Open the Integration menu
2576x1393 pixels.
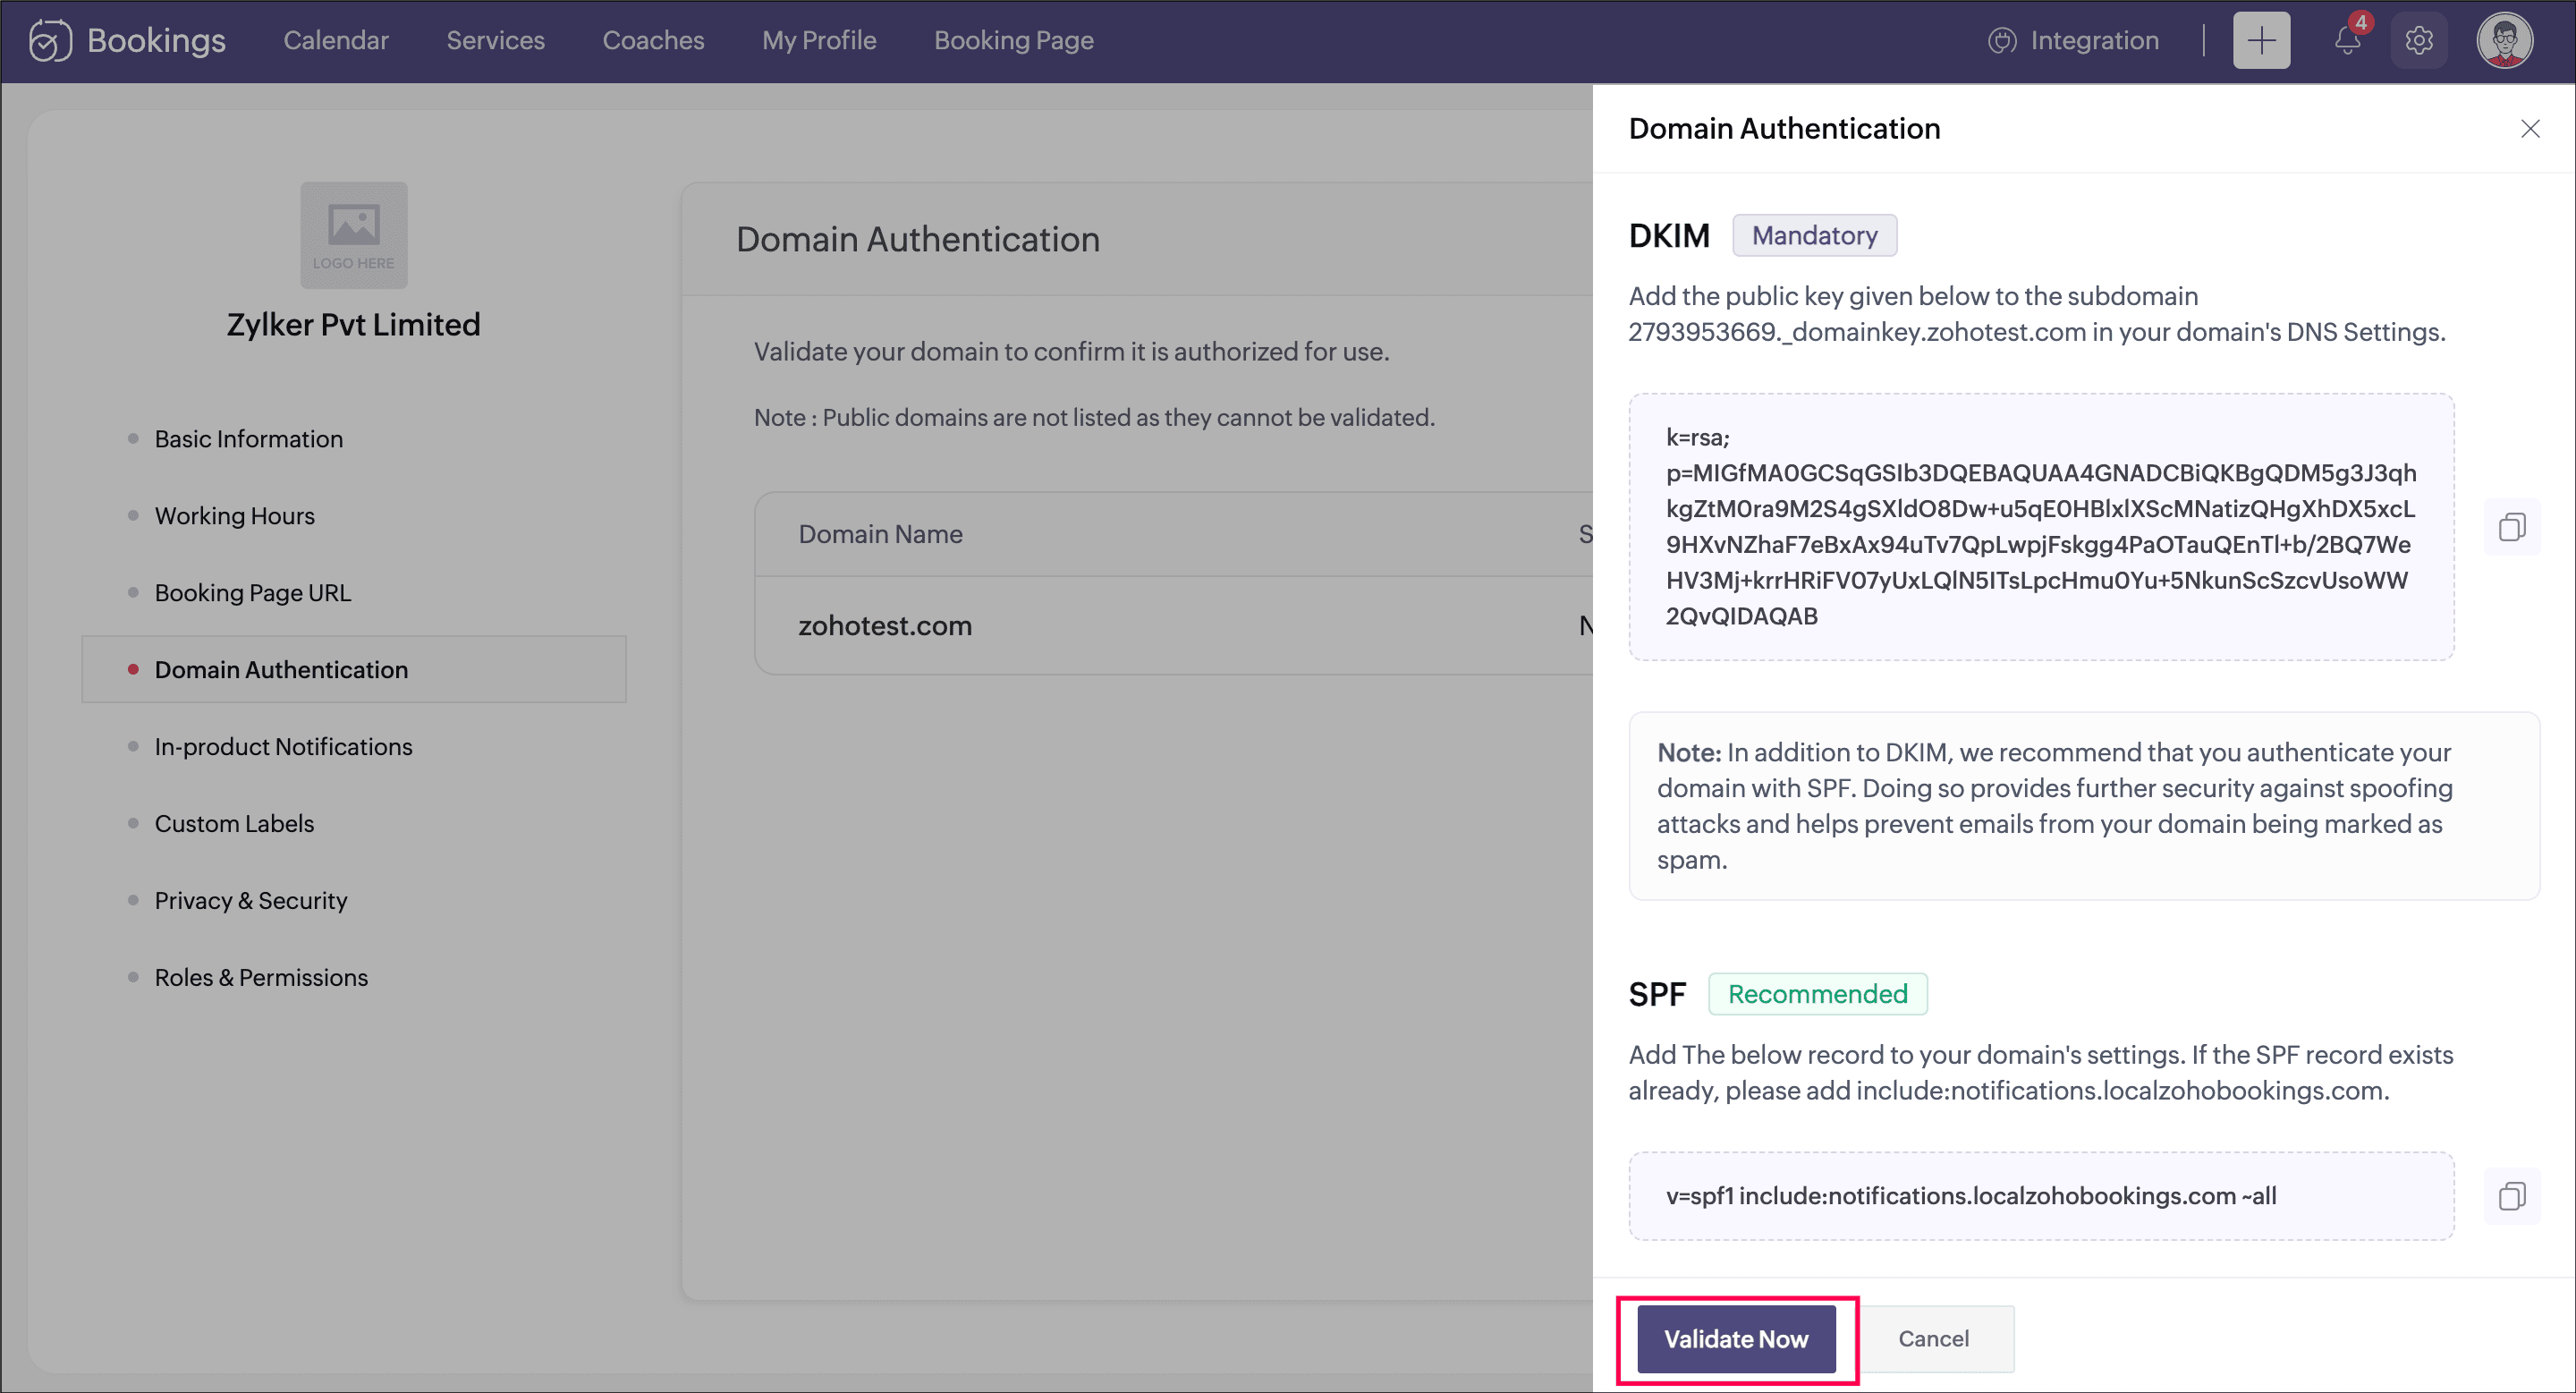pos(2074,41)
